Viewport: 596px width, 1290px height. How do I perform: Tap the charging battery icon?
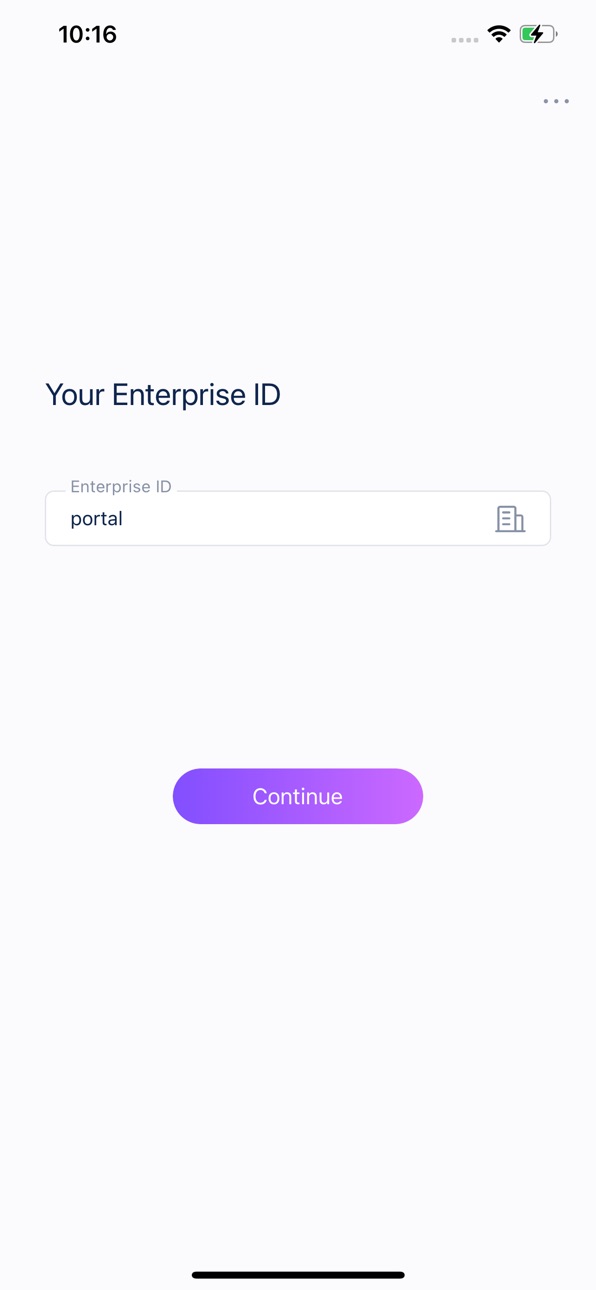coord(538,34)
